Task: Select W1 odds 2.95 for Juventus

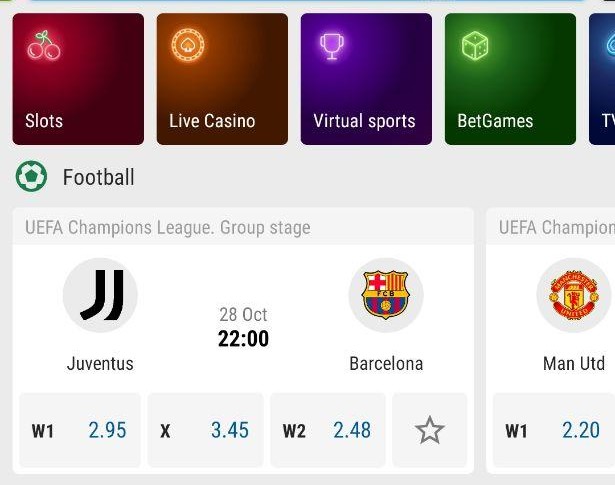Action: click(80, 430)
